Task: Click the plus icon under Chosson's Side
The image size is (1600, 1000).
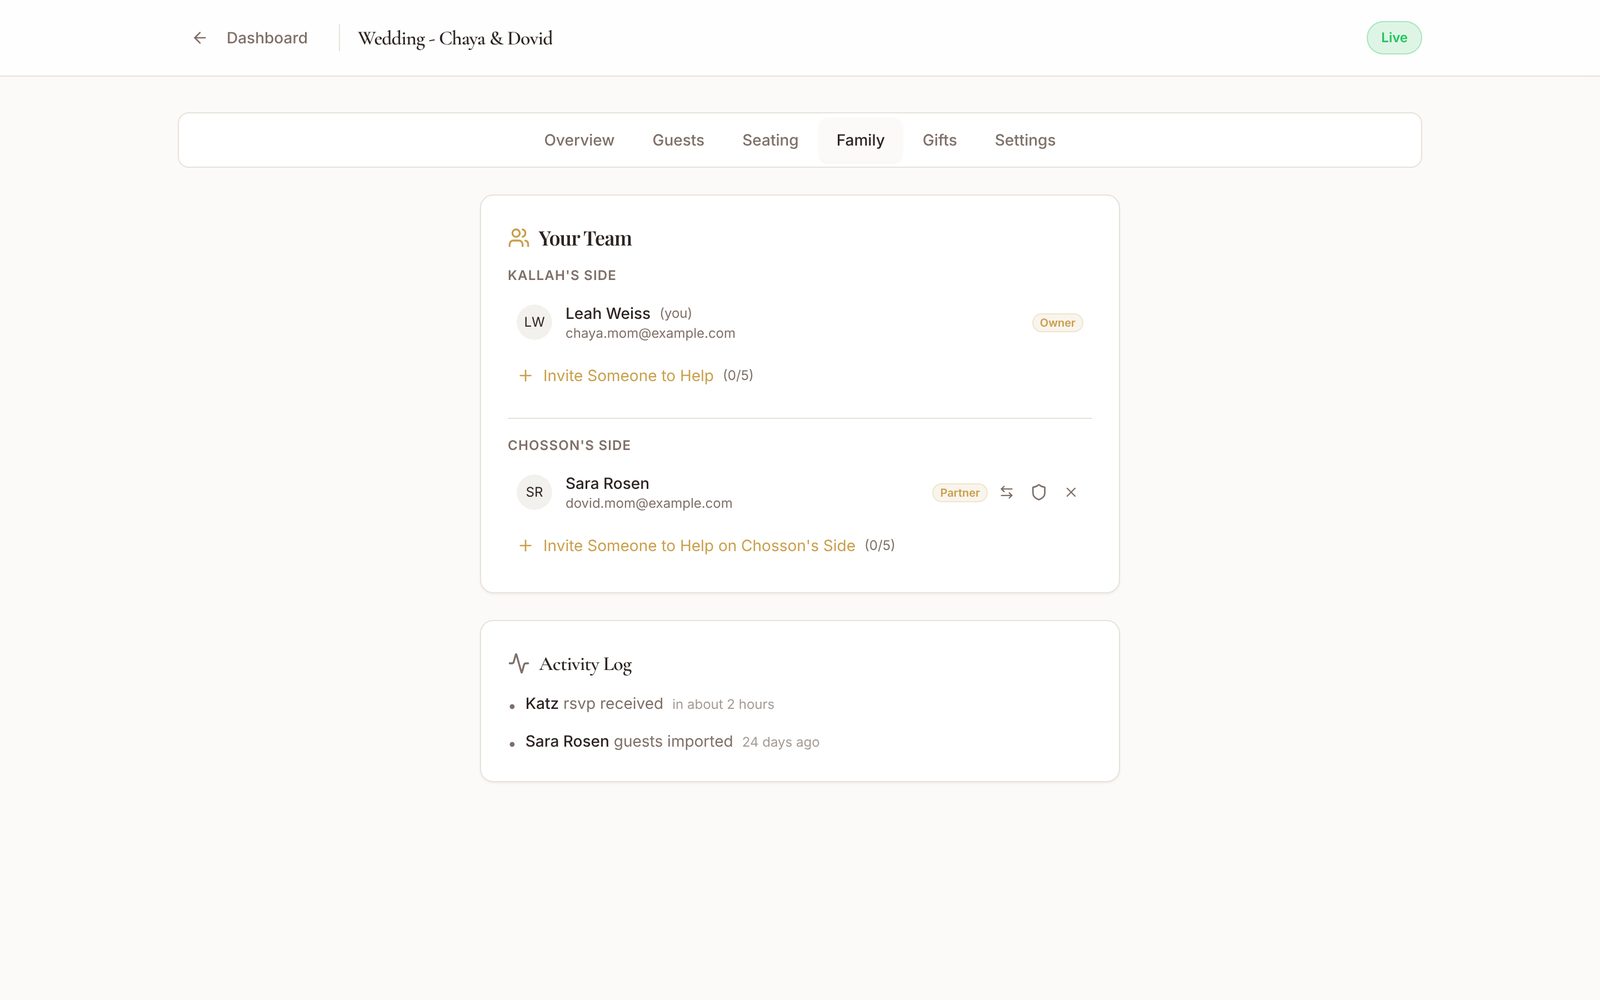Action: click(525, 546)
